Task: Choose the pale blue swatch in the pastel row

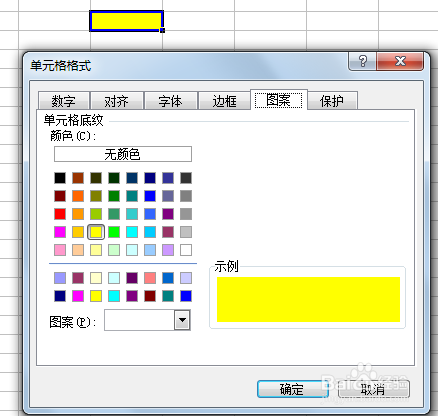Action: (150, 250)
